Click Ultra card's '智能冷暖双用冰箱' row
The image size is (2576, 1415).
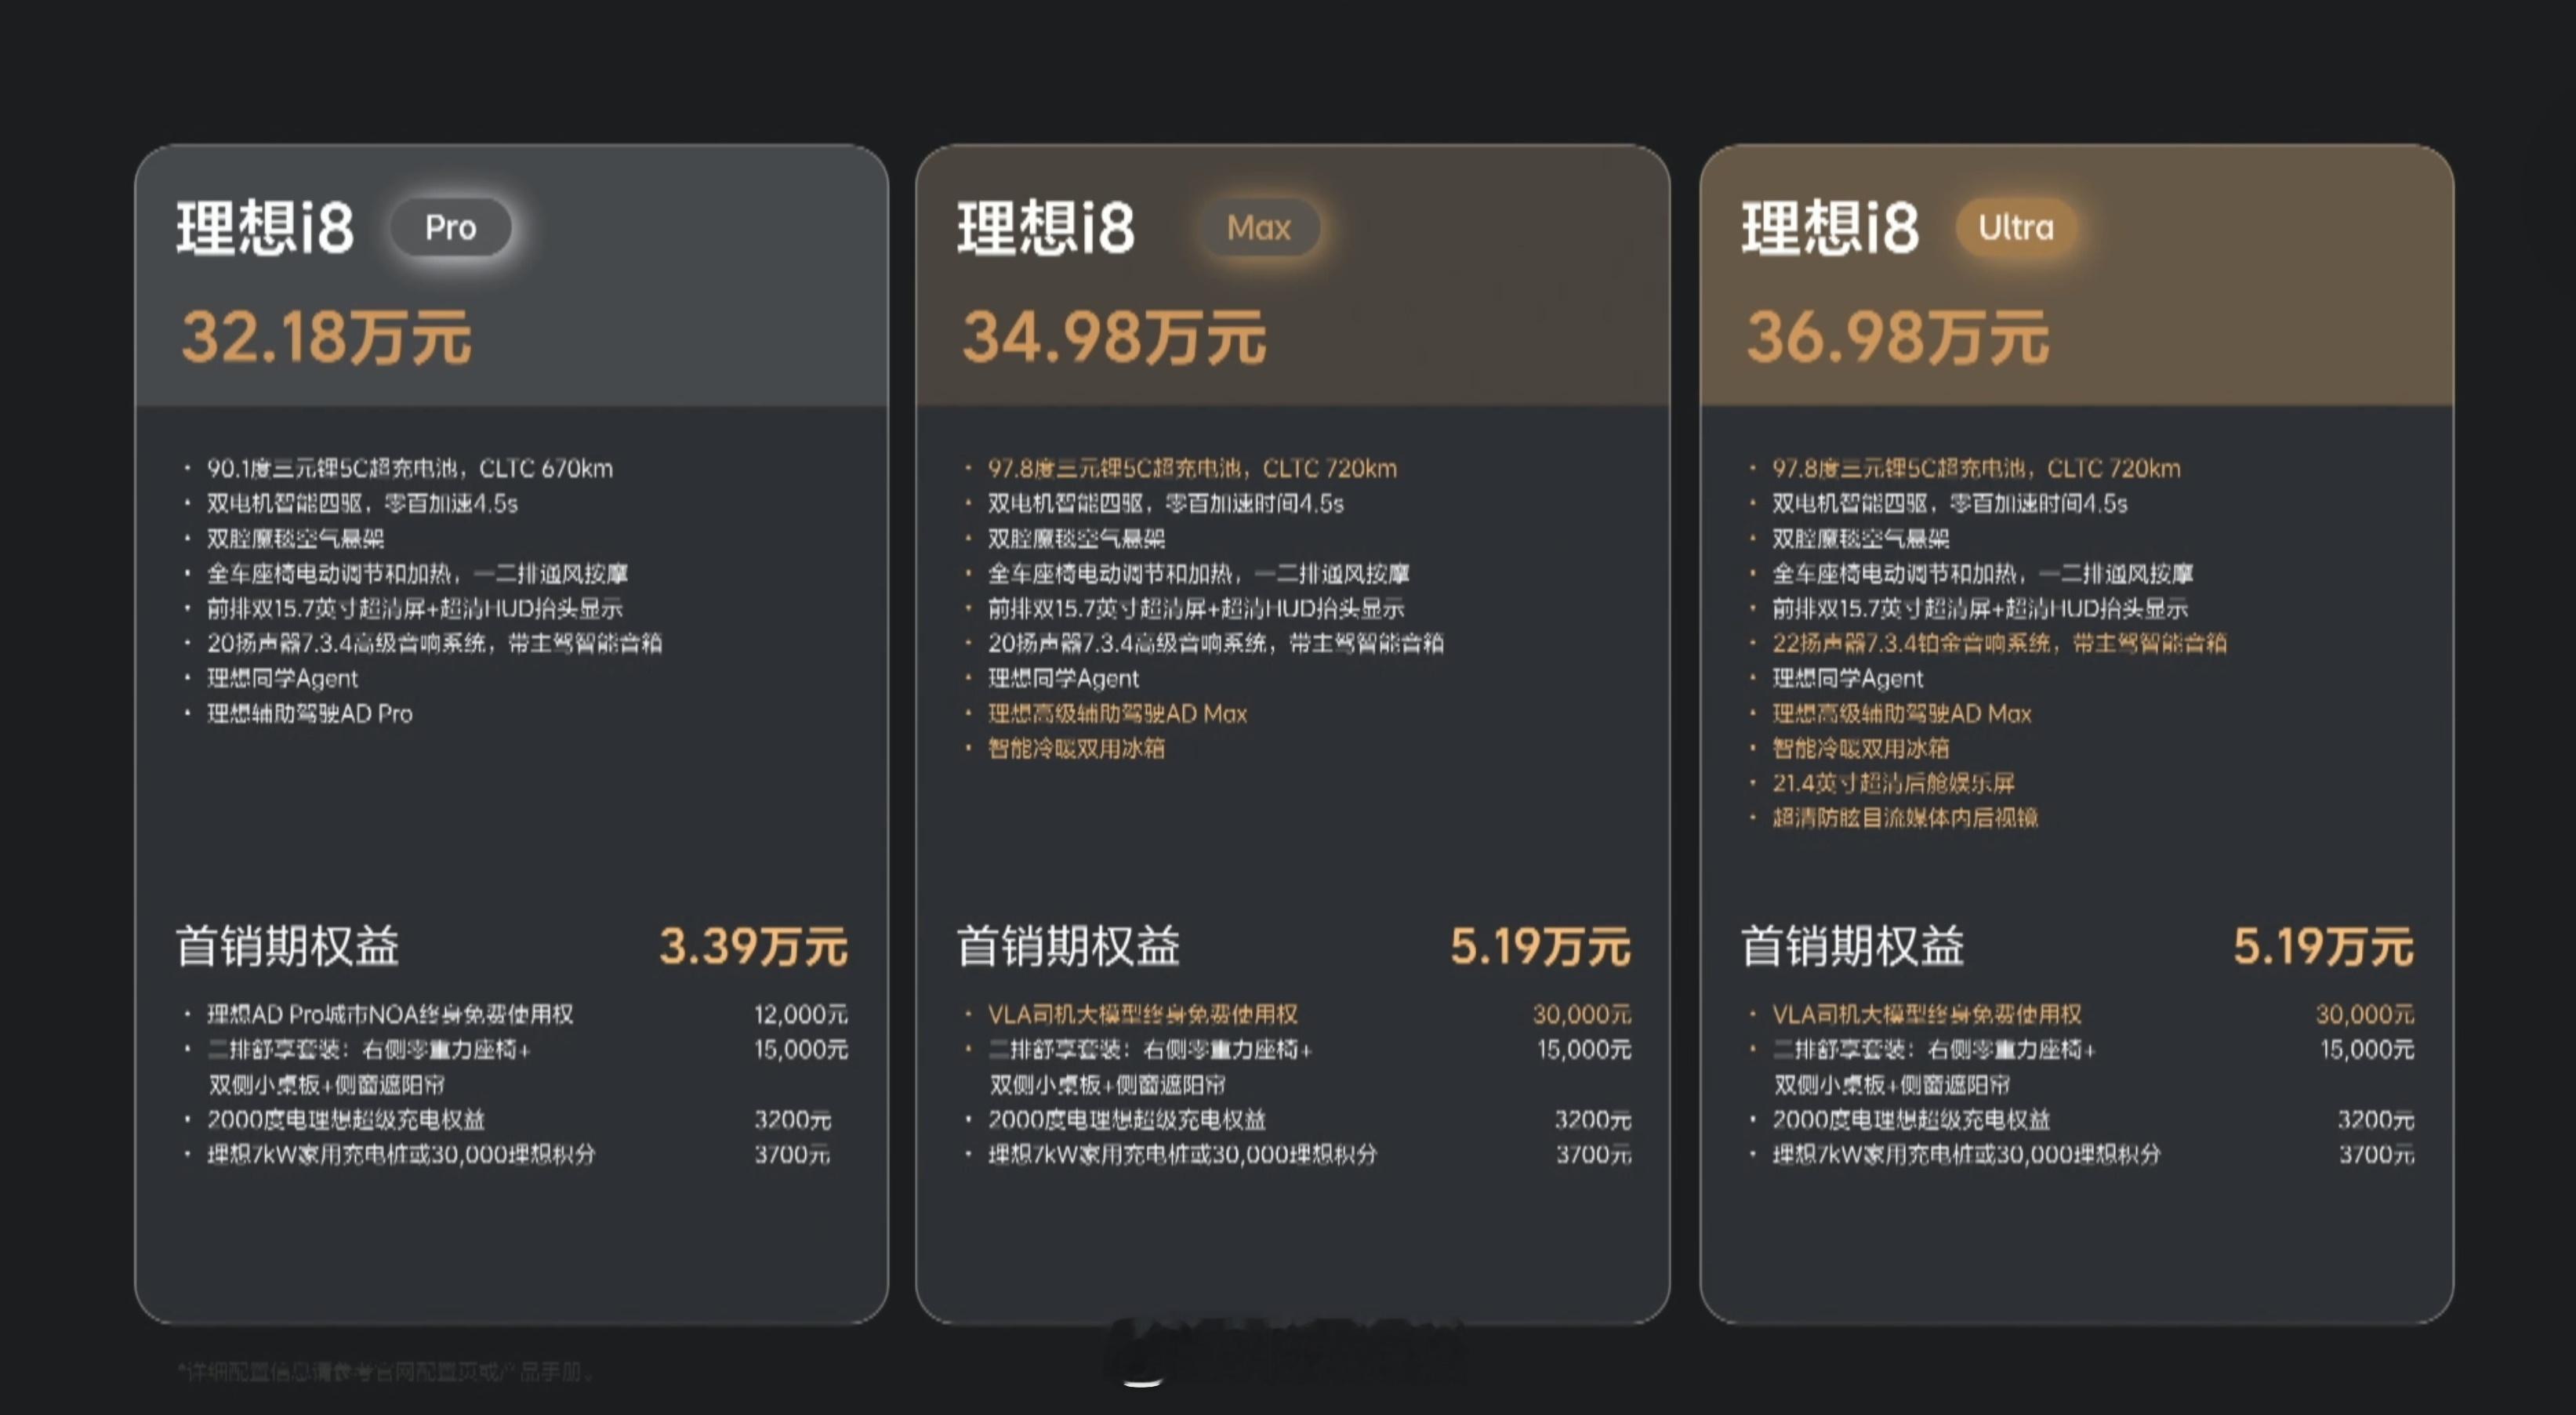tap(1860, 748)
